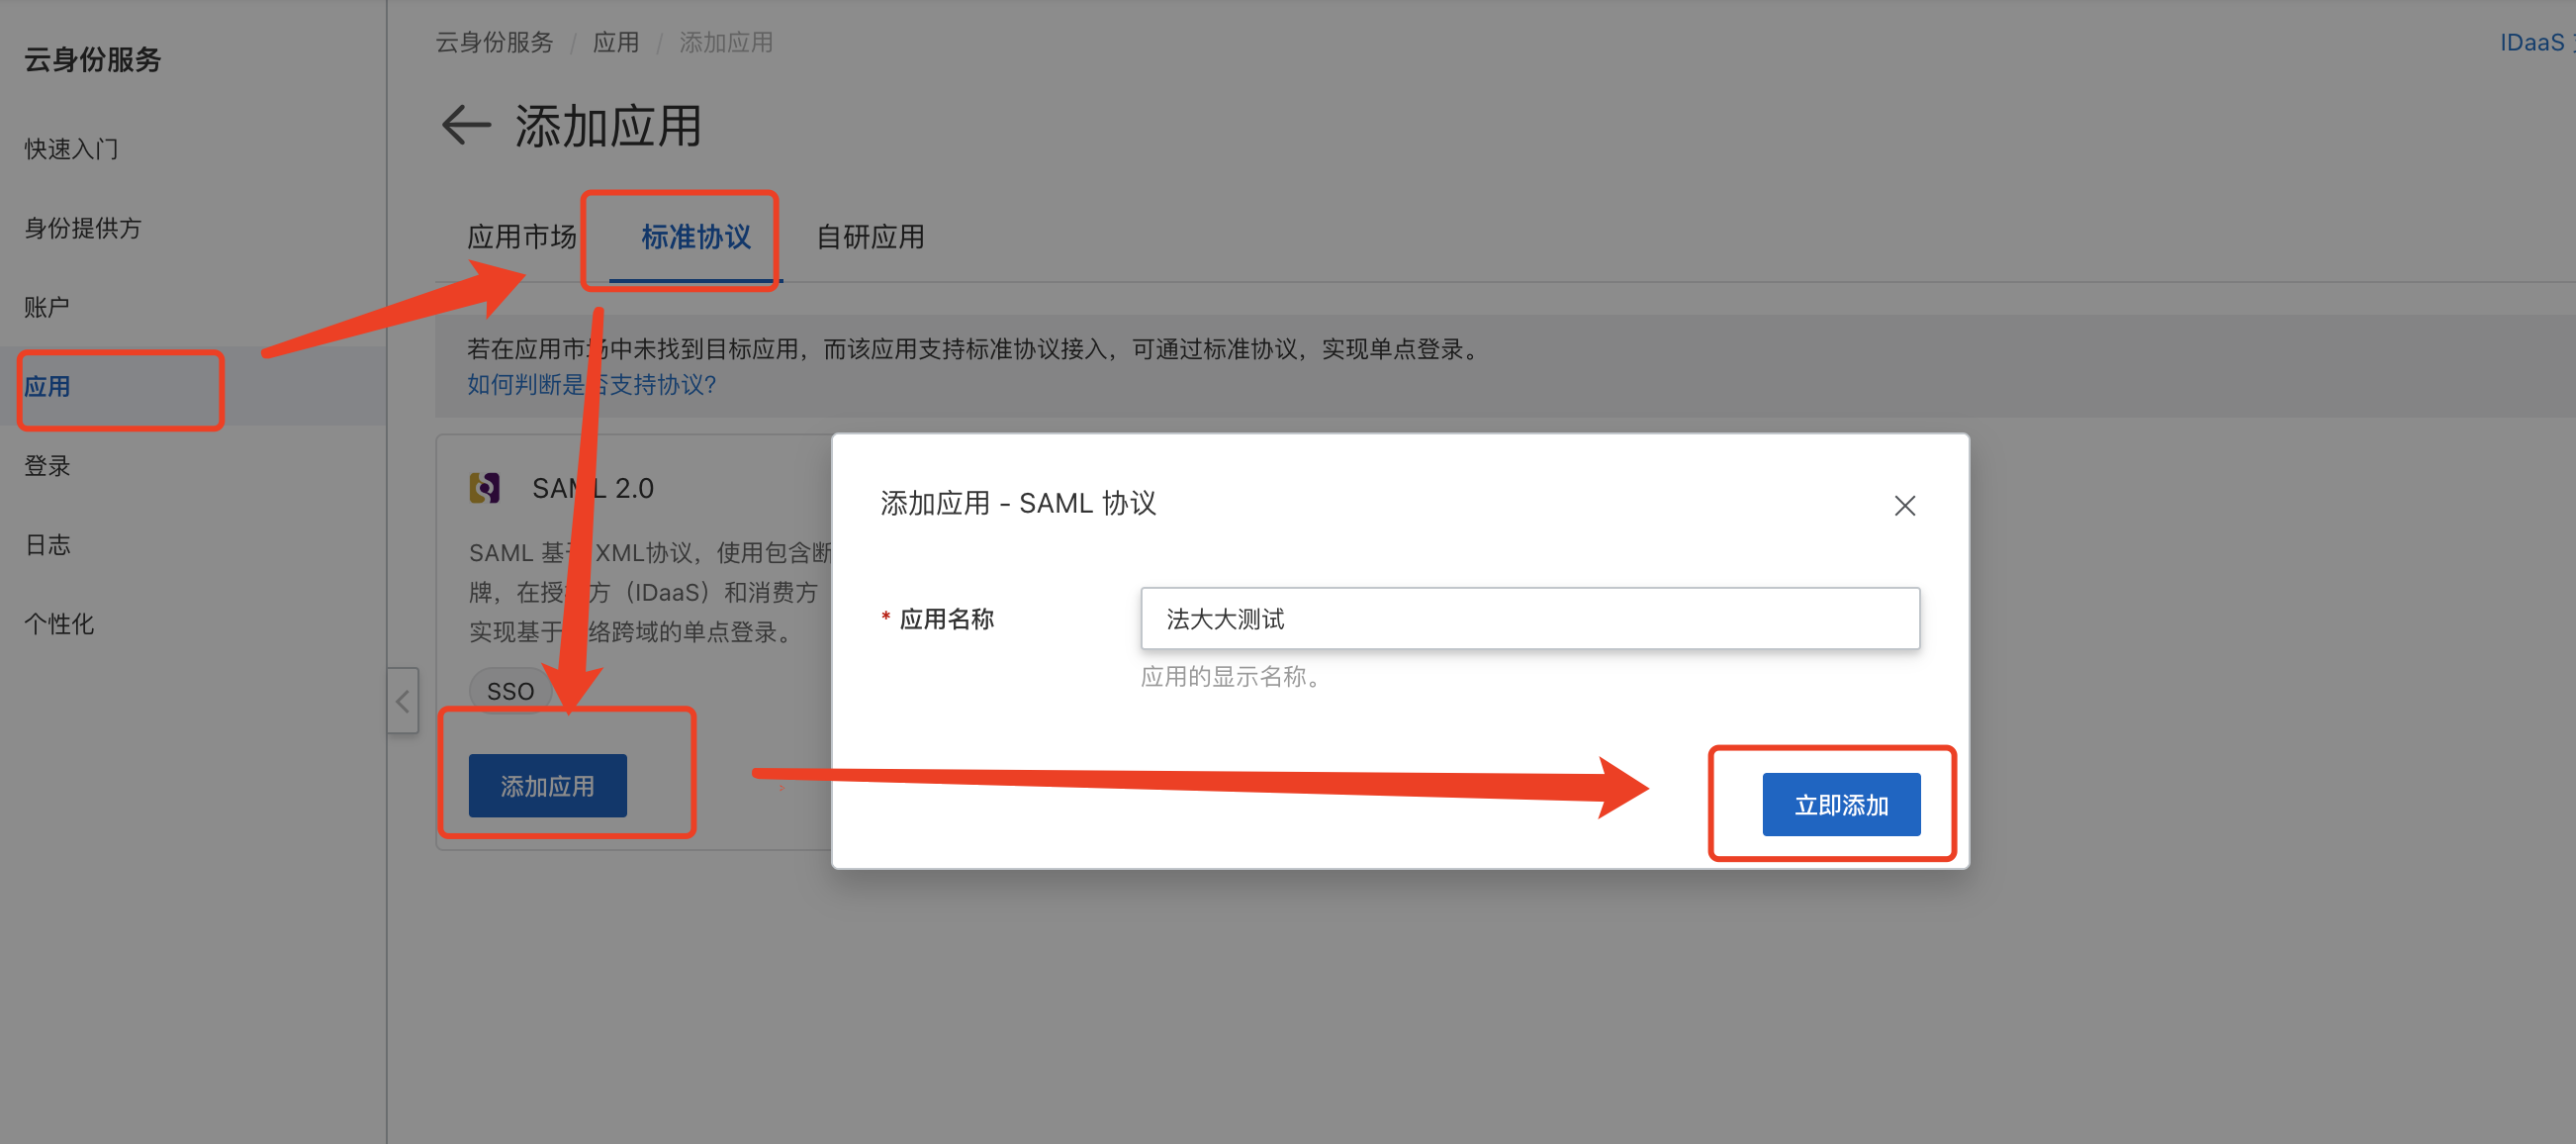Click the SAML 2.0 logo icon
The image size is (2576, 1144).
click(x=485, y=488)
